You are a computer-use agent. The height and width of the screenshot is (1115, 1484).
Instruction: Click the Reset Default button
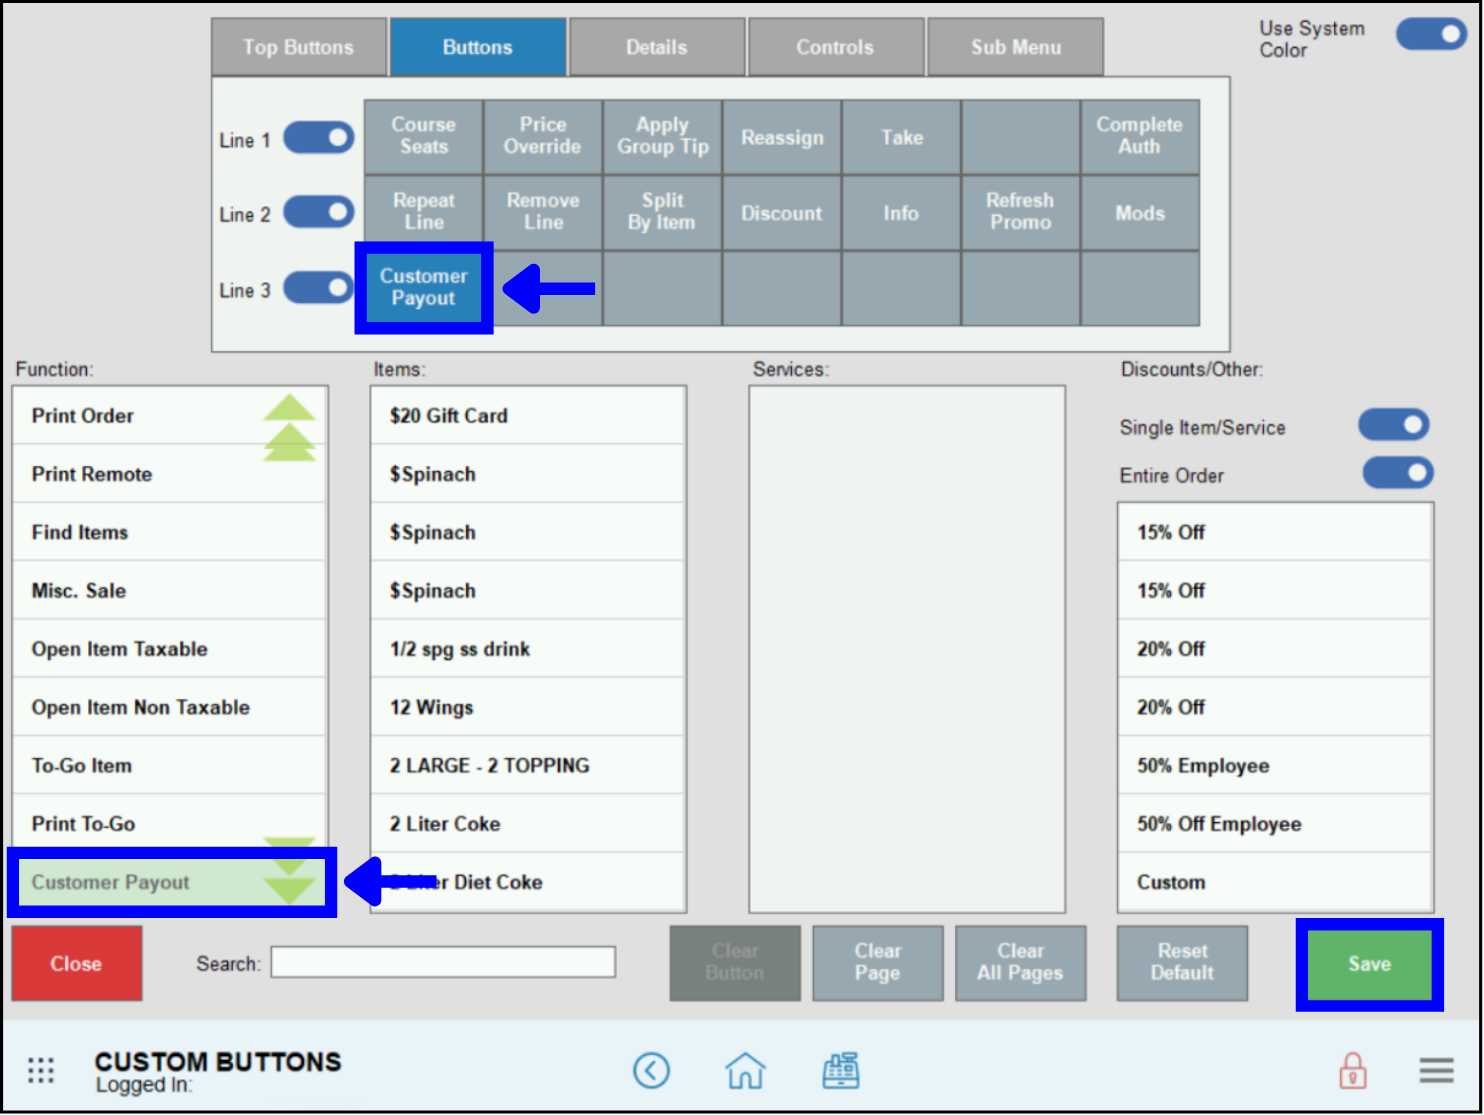[1182, 963]
